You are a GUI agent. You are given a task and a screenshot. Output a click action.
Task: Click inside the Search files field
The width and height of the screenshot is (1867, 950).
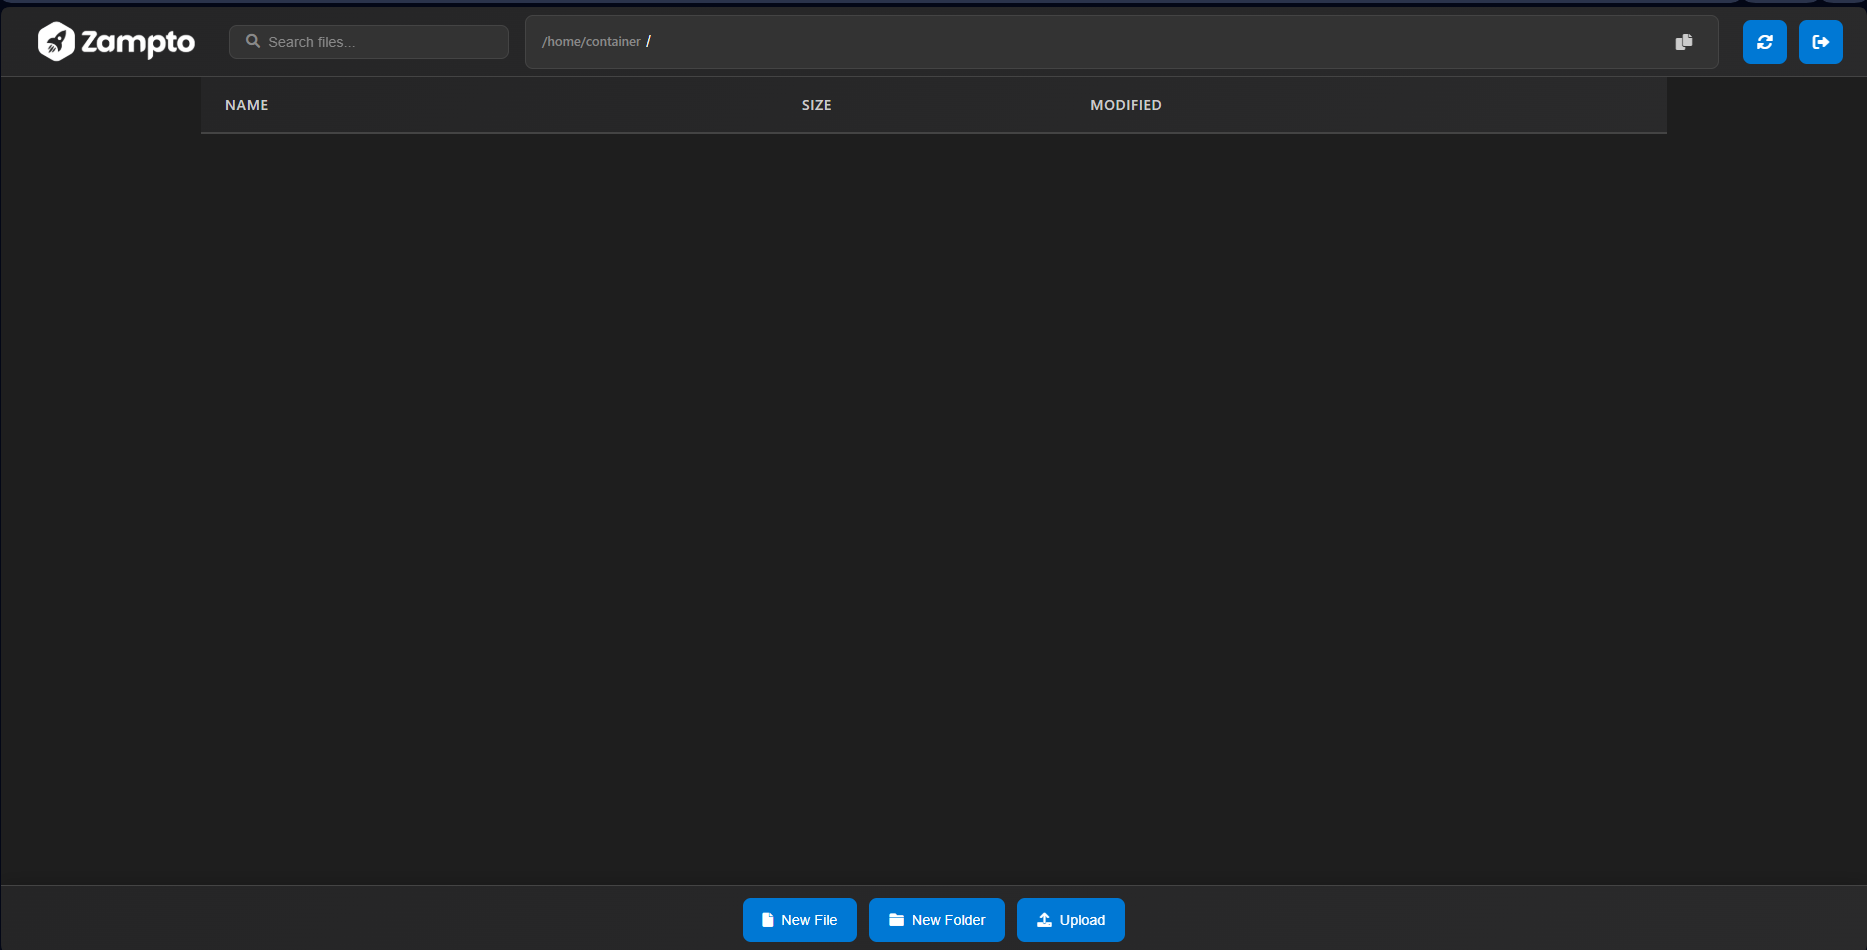click(x=380, y=41)
